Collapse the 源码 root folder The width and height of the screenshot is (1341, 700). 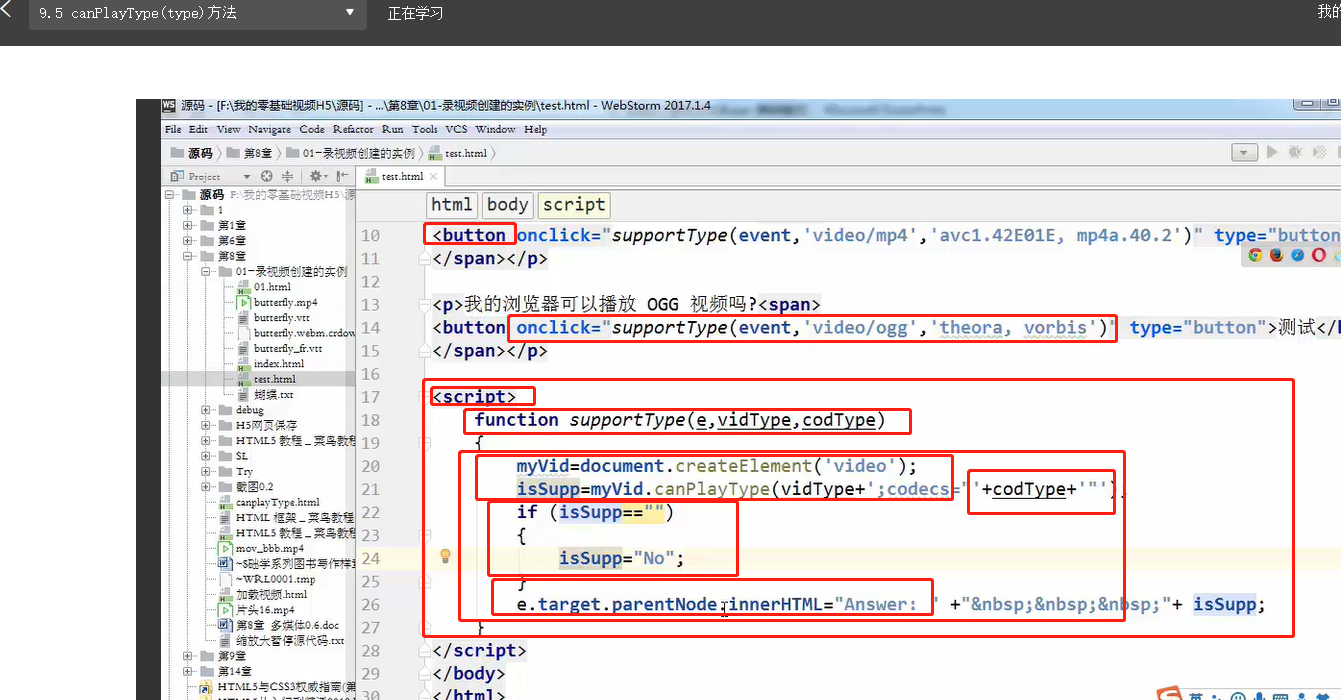click(x=171, y=195)
